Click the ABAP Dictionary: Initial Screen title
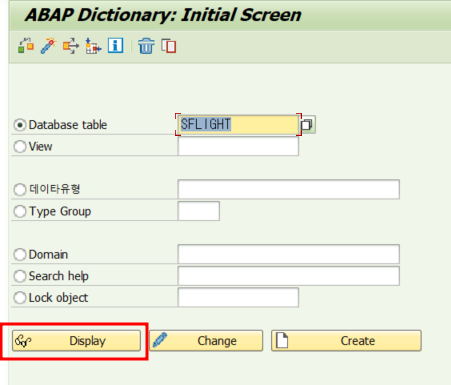 163,15
